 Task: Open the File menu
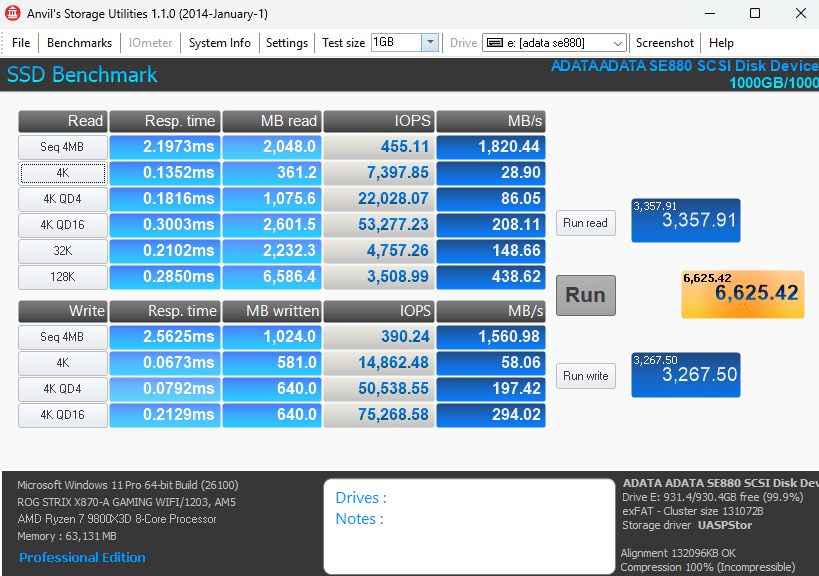[x=21, y=43]
